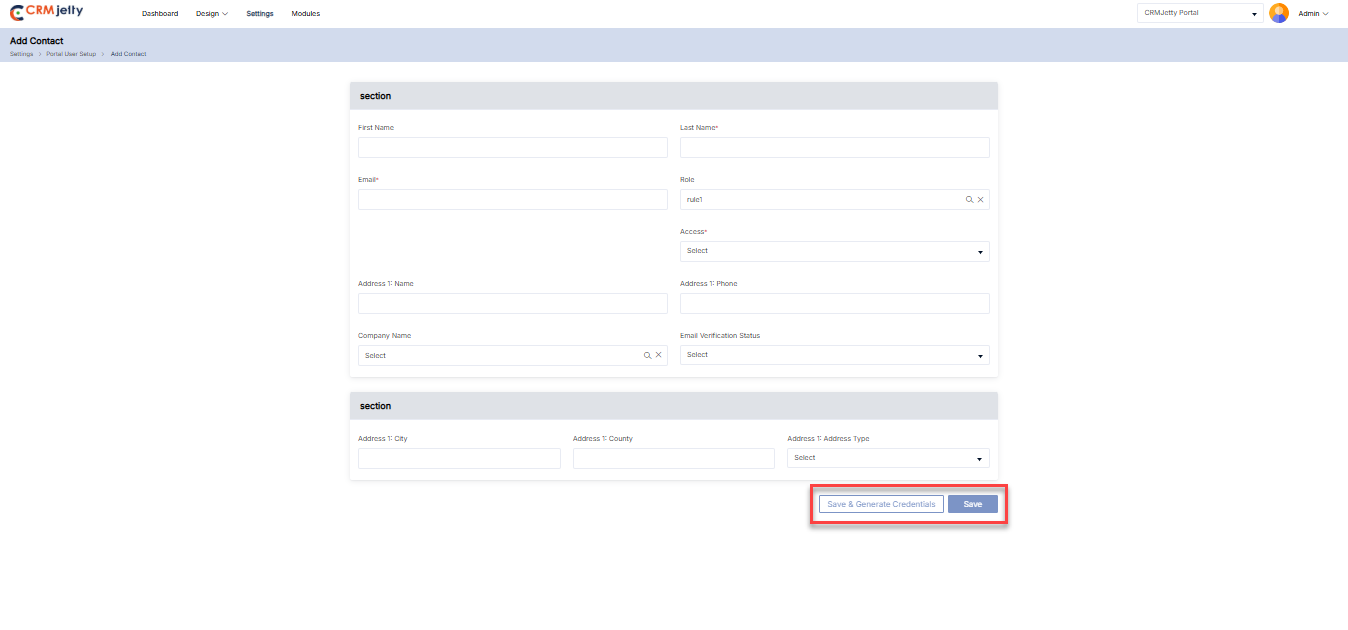
Task: Expand Email Verification Status dropdown
Action: pyautogui.click(x=834, y=355)
